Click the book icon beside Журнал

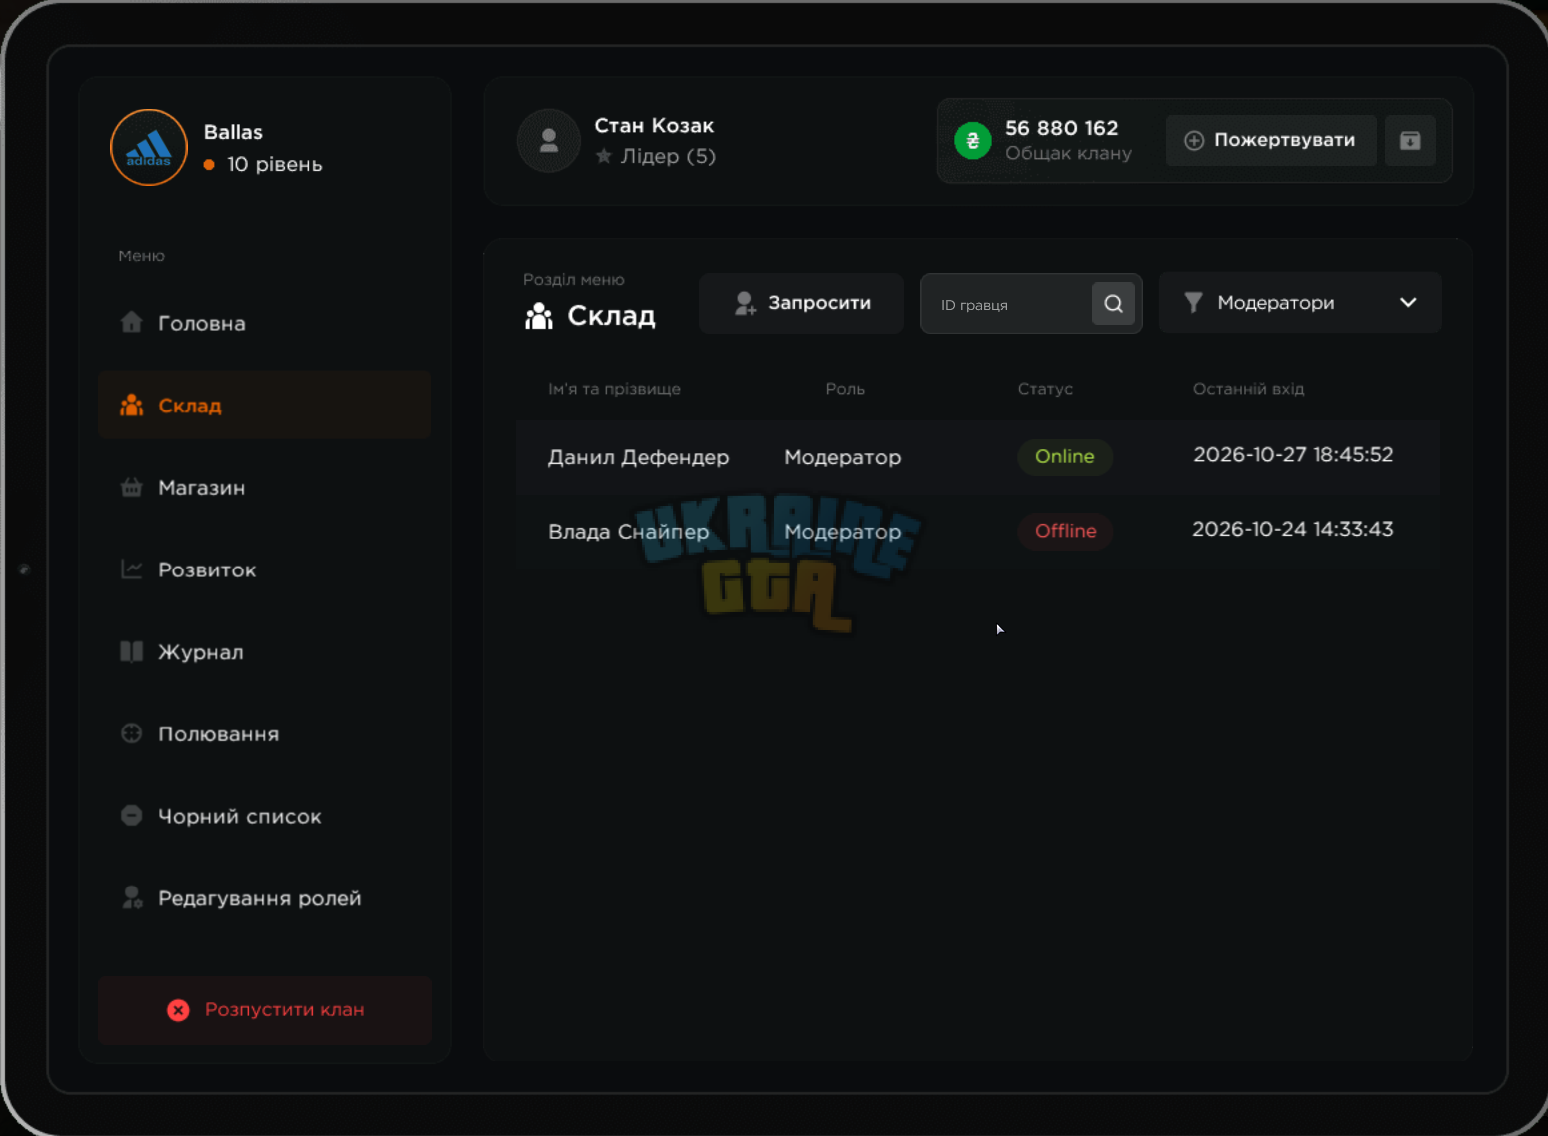(x=131, y=651)
